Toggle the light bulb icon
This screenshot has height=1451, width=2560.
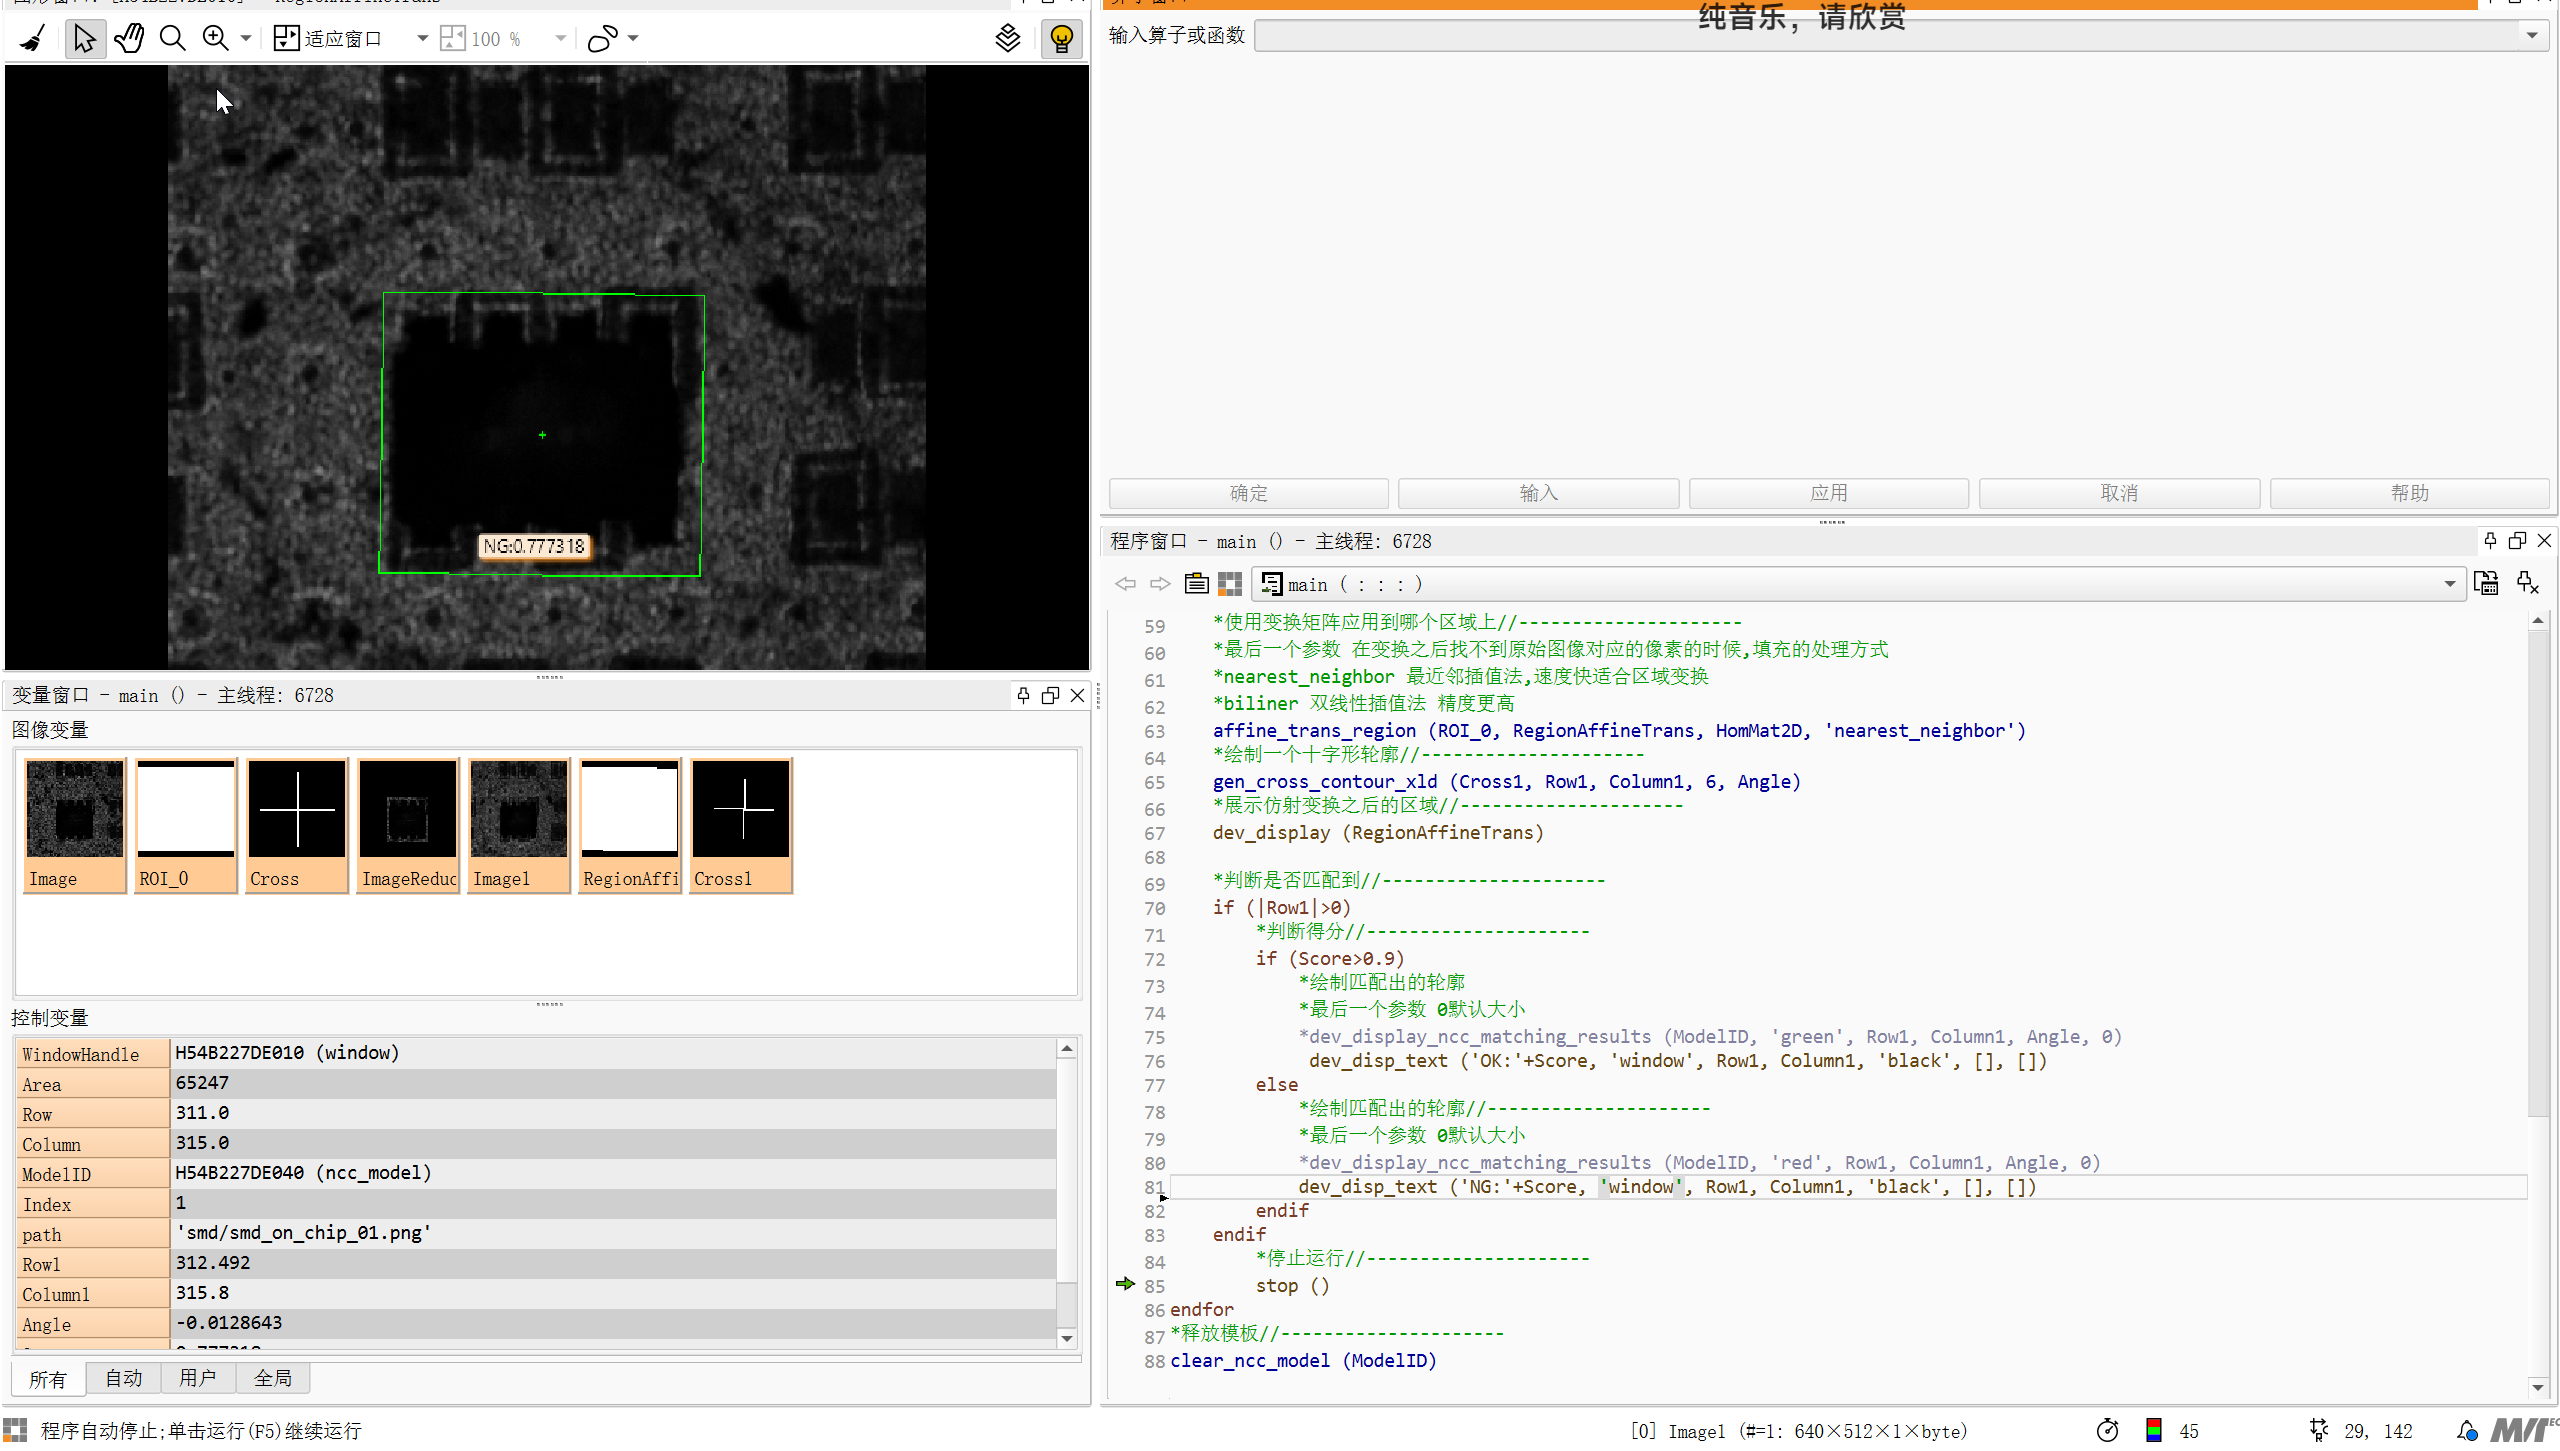click(x=1062, y=39)
